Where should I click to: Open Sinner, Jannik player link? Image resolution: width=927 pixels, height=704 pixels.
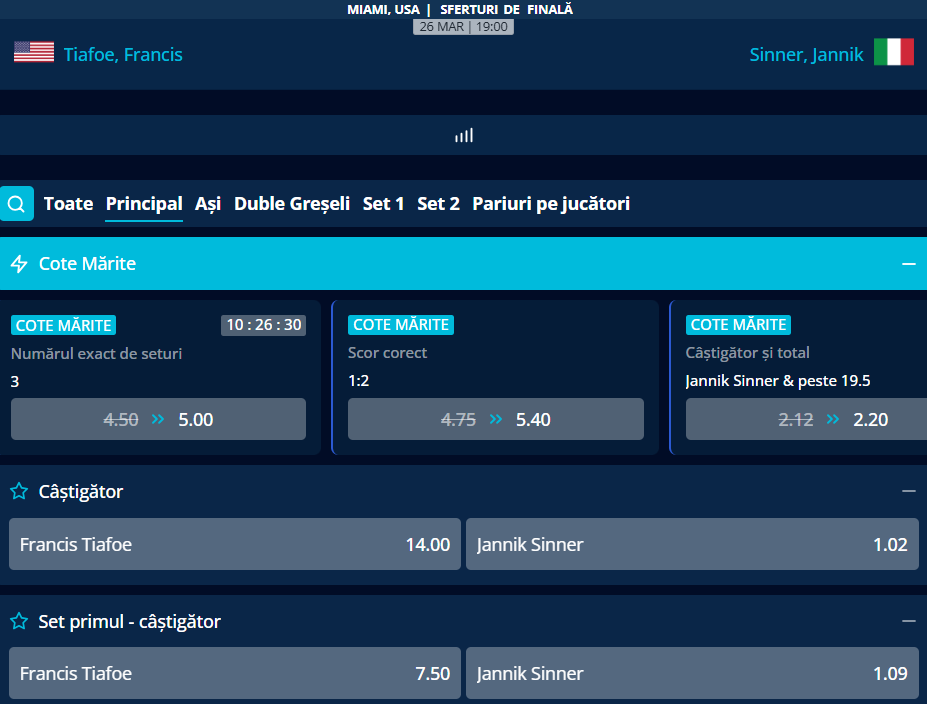[x=806, y=55]
